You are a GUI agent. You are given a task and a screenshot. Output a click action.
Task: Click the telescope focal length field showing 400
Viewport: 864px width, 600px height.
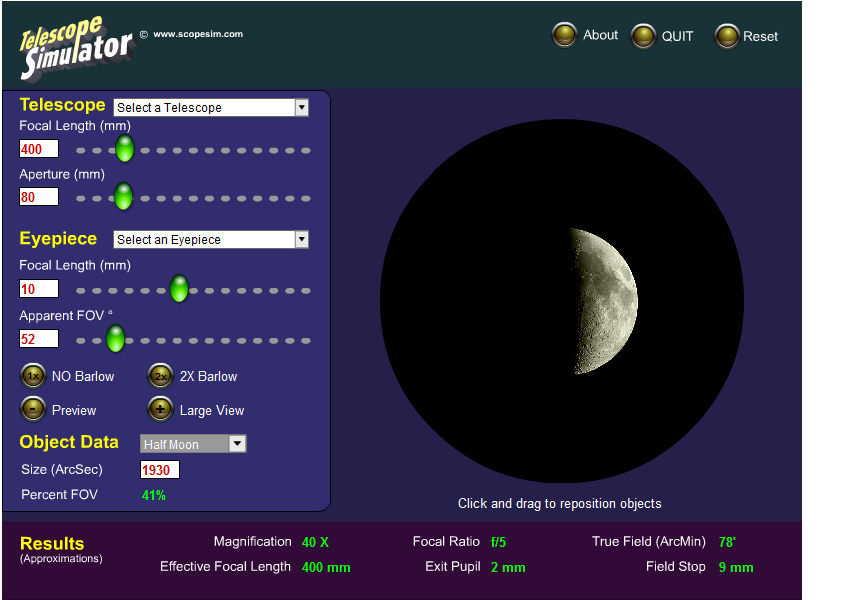[x=39, y=149]
